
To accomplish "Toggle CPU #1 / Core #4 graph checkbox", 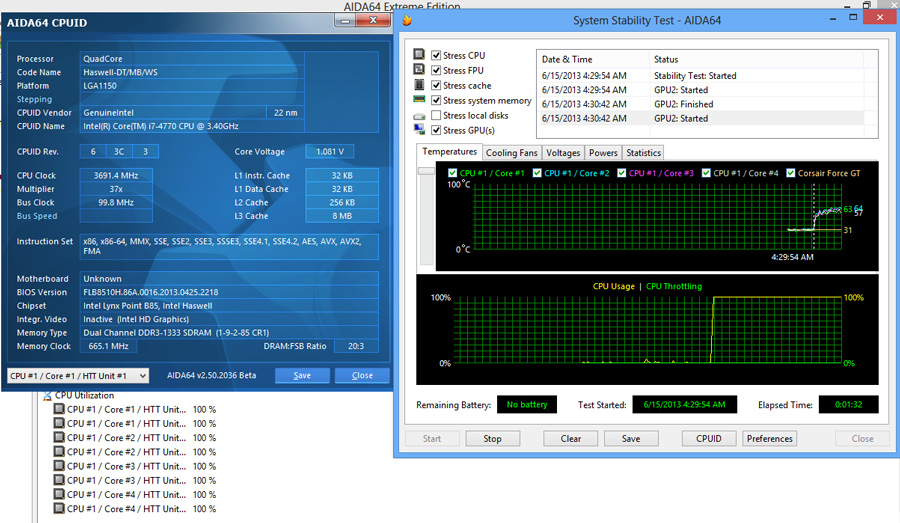I will (x=707, y=173).
